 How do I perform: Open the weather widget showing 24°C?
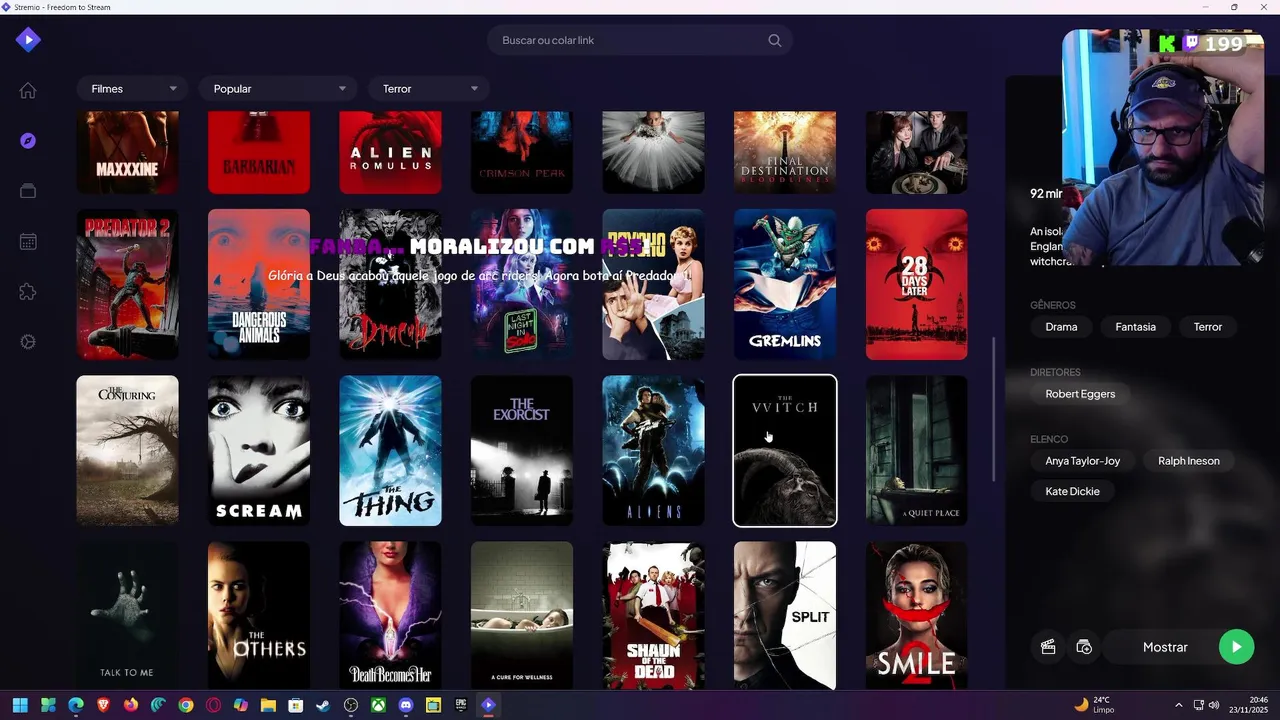(1095, 705)
